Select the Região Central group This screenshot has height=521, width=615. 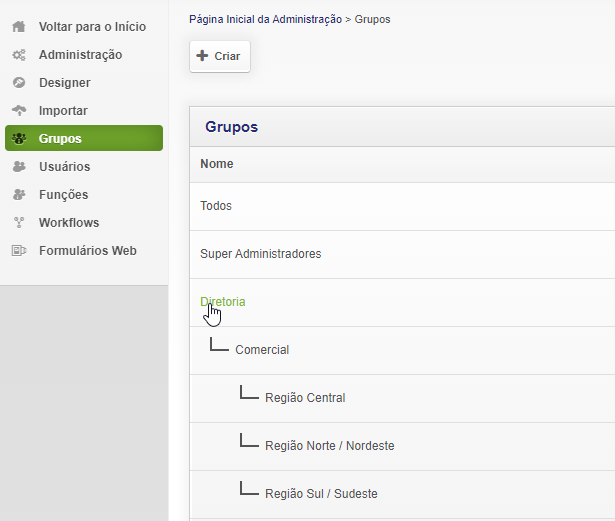click(305, 398)
